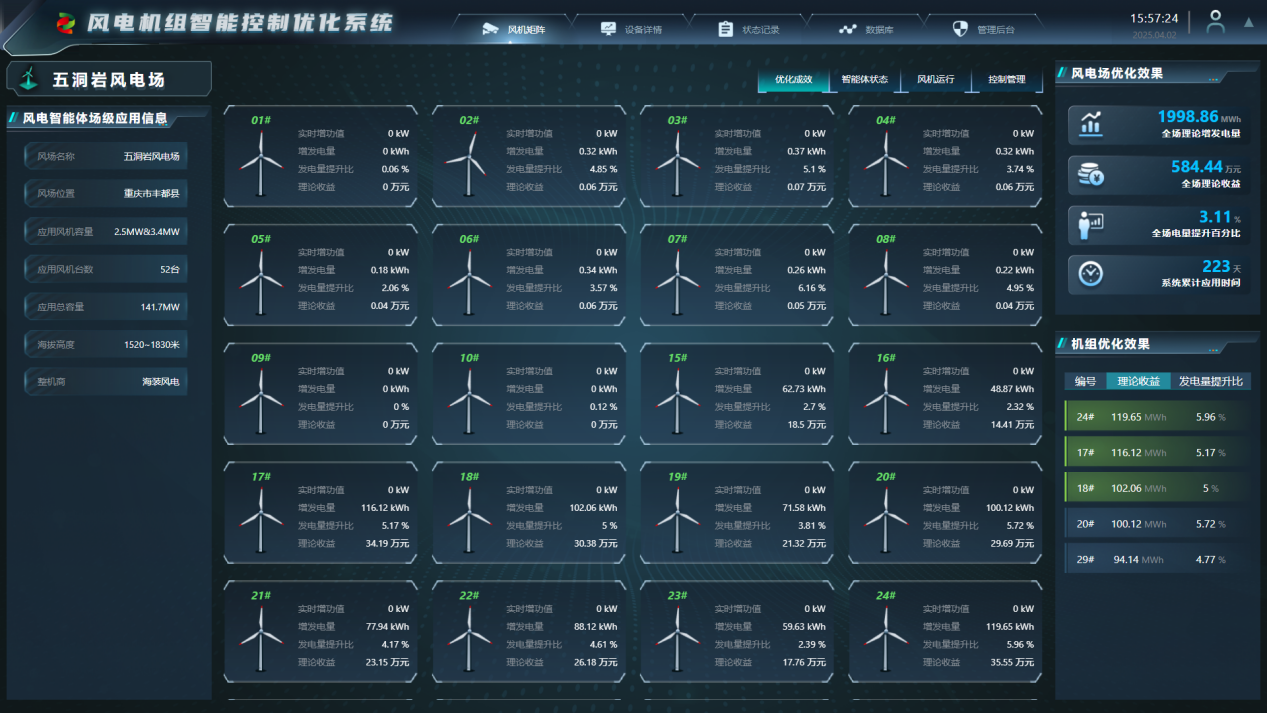Go to the 管理后台 tab
This screenshot has height=713, width=1267.
(985, 30)
